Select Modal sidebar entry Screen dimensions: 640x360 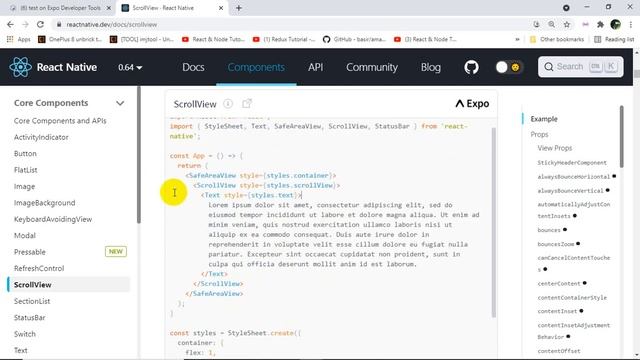(x=25, y=236)
